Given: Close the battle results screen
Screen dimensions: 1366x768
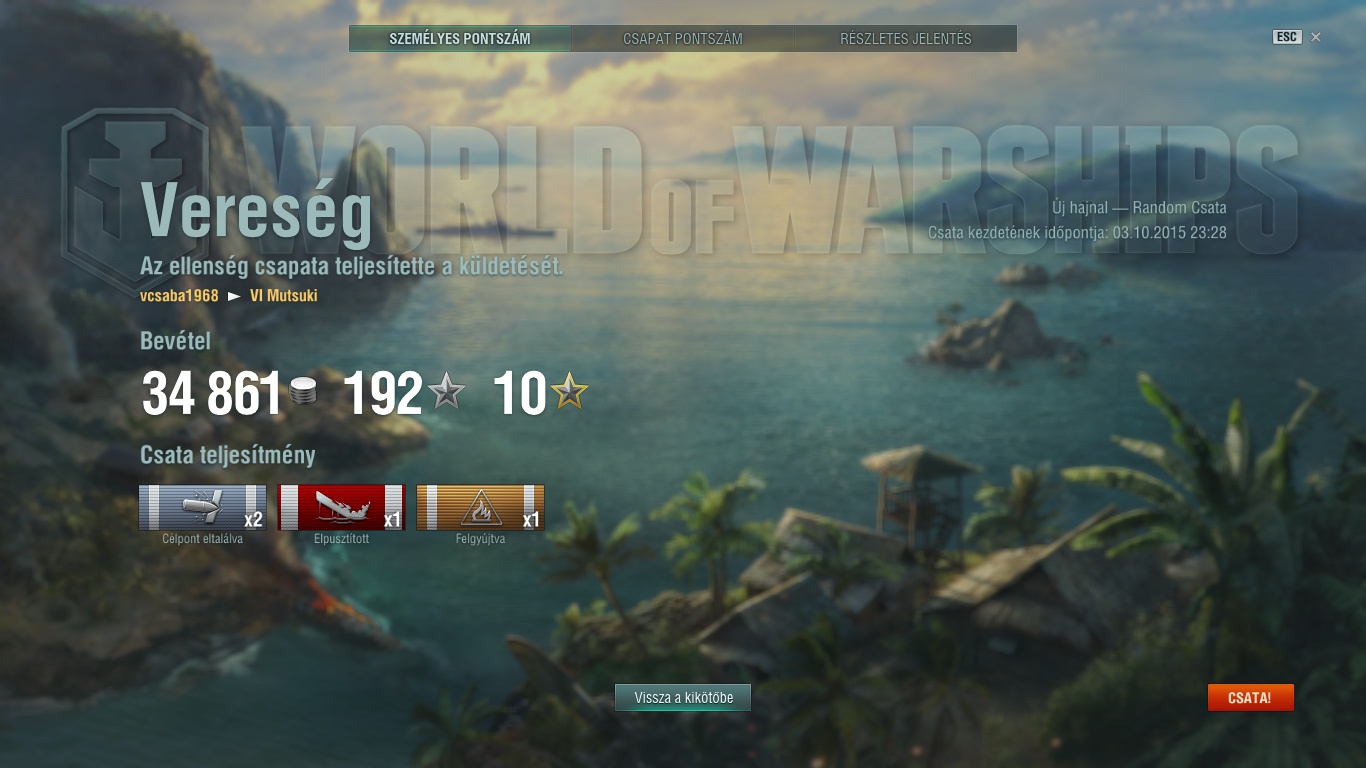Looking at the screenshot, I should tap(1316, 37).
